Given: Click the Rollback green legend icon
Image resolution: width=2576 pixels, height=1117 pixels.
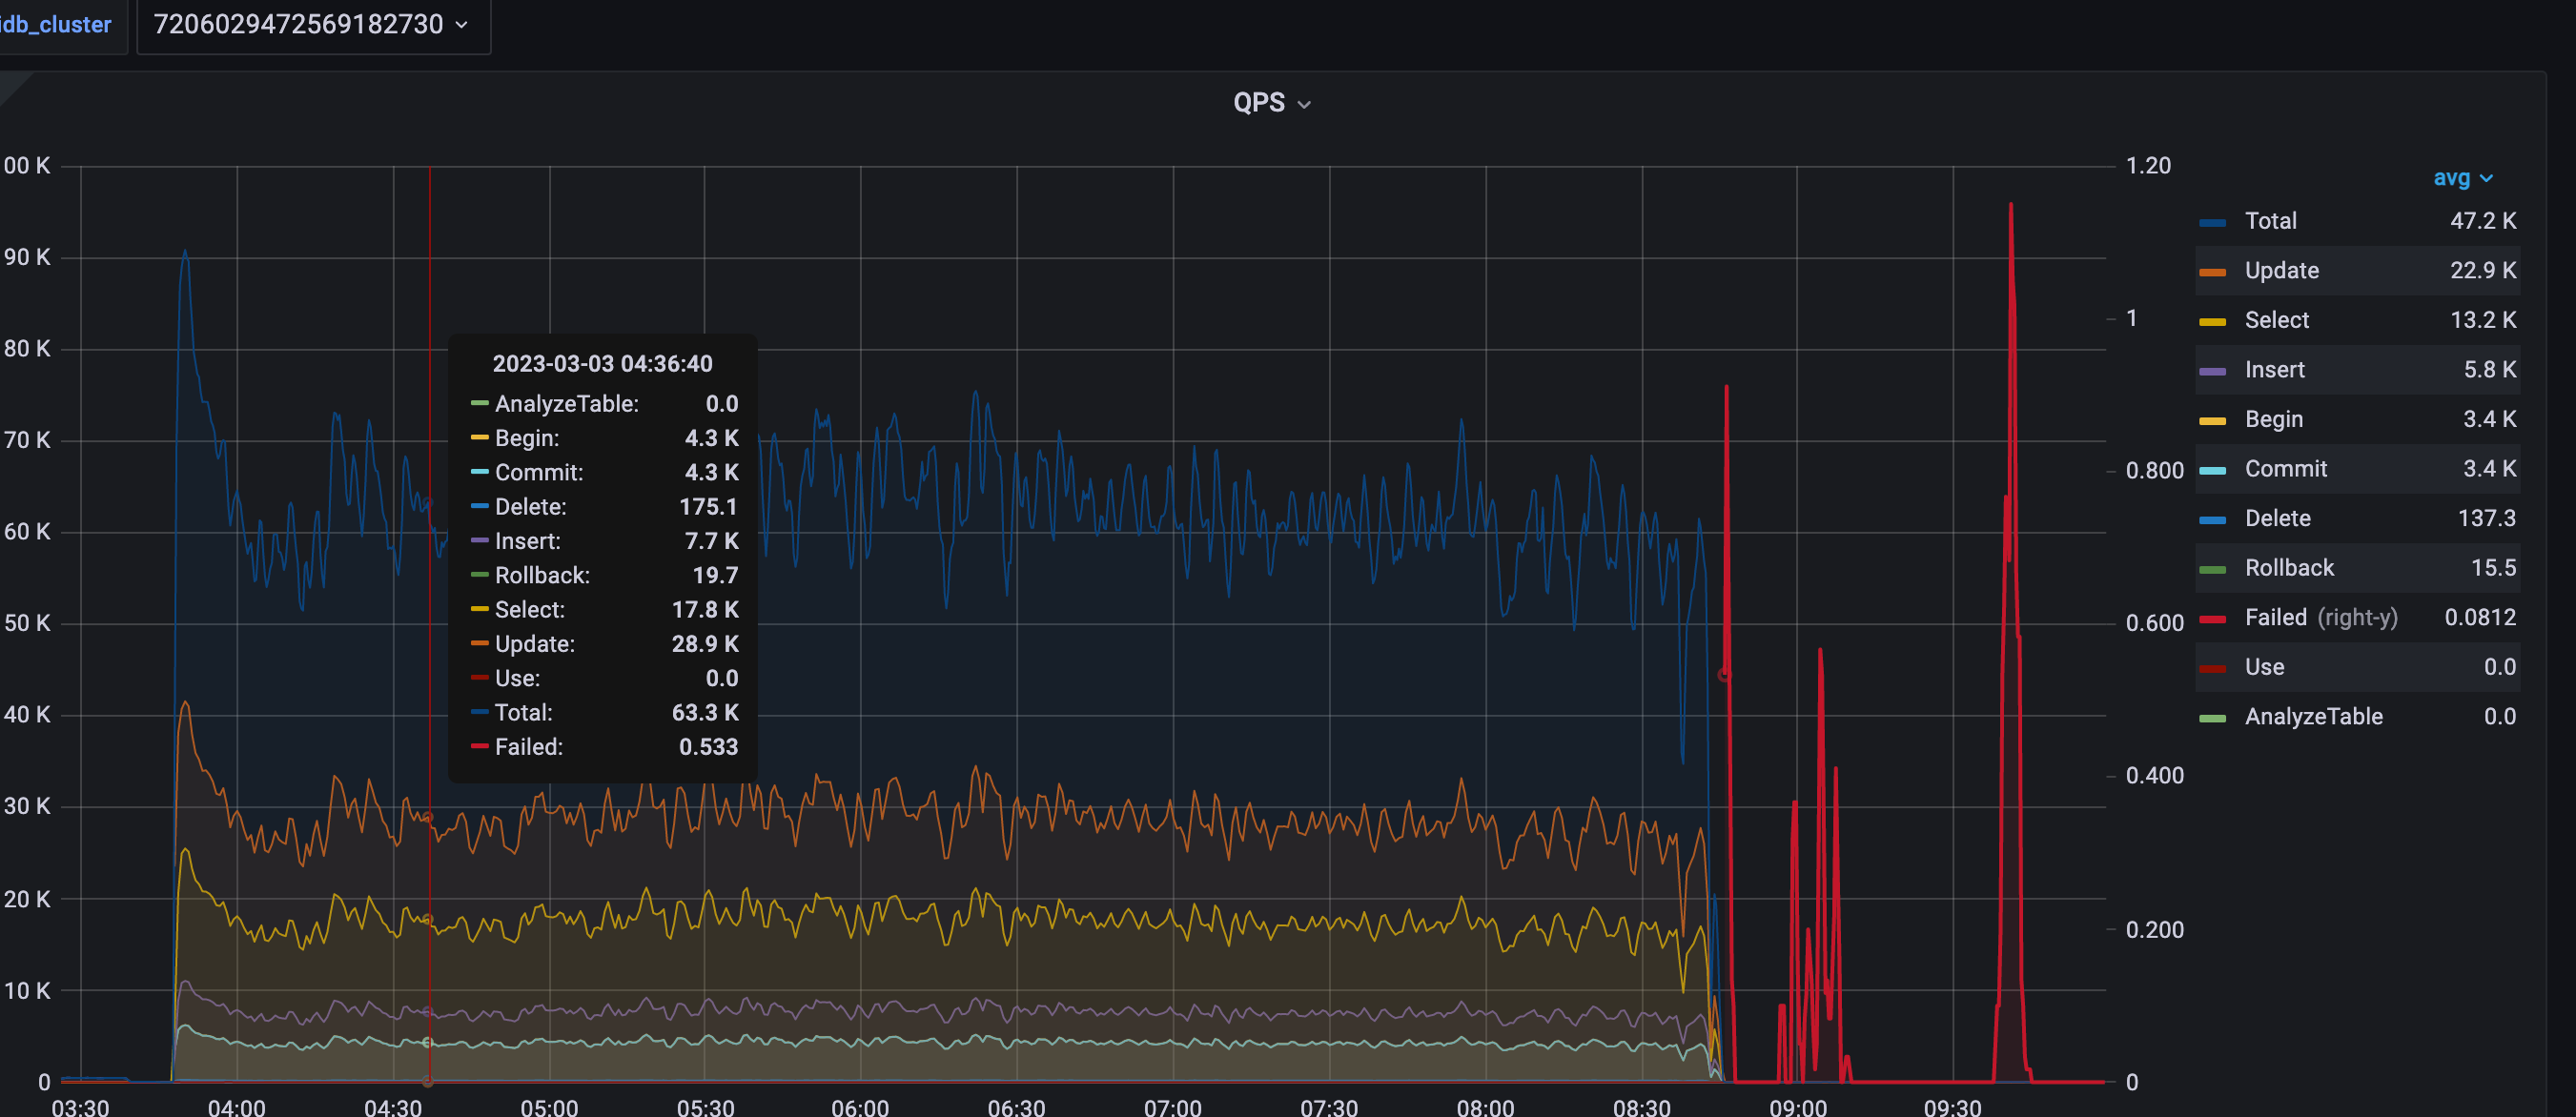Looking at the screenshot, I should (x=2213, y=567).
